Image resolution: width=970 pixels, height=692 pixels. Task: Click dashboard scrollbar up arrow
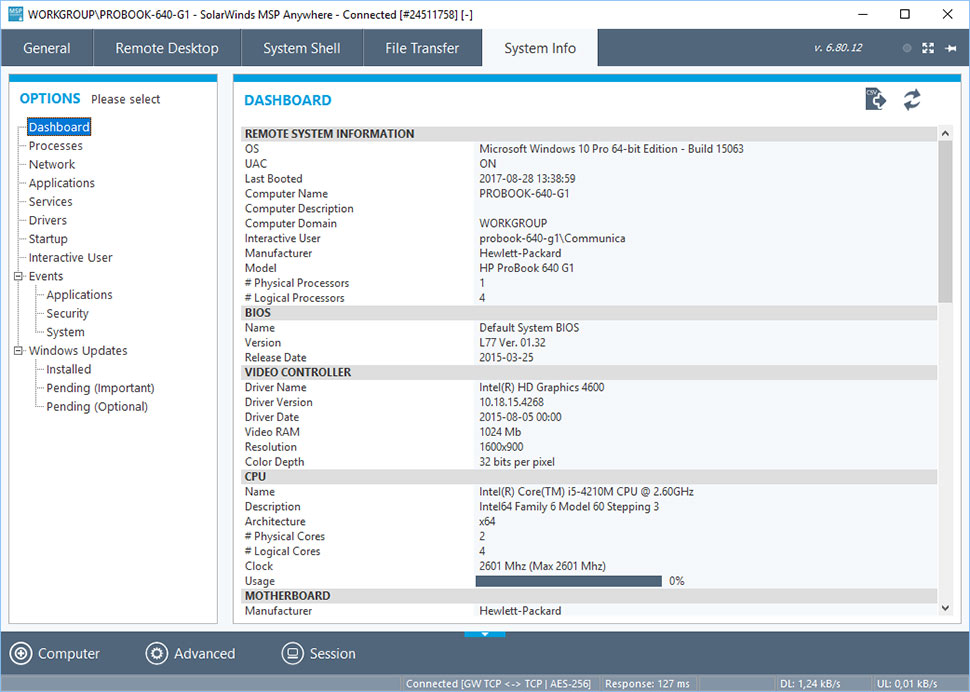(945, 133)
